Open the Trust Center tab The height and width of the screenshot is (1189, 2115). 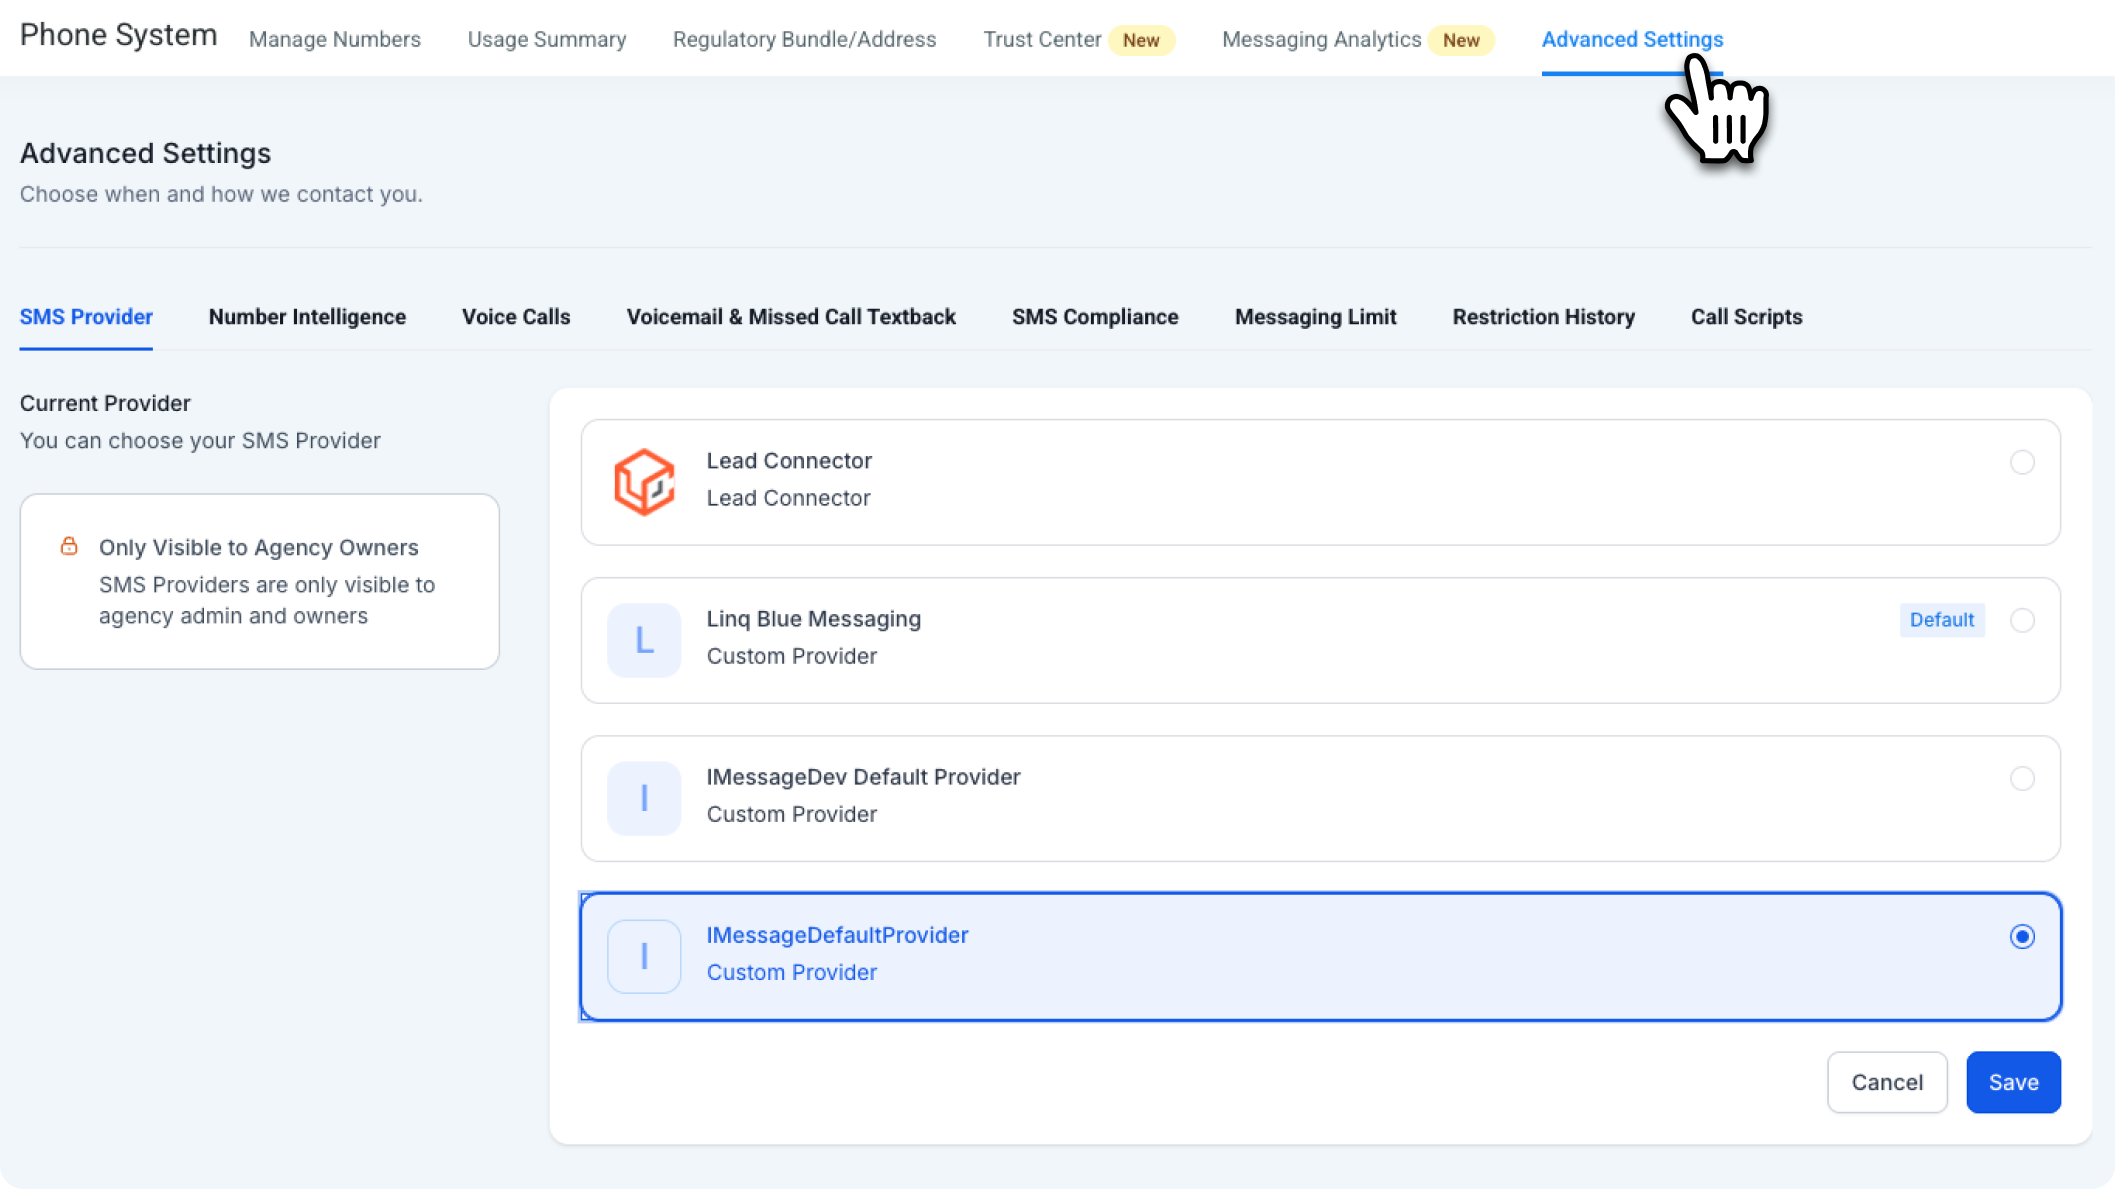[x=1042, y=39]
